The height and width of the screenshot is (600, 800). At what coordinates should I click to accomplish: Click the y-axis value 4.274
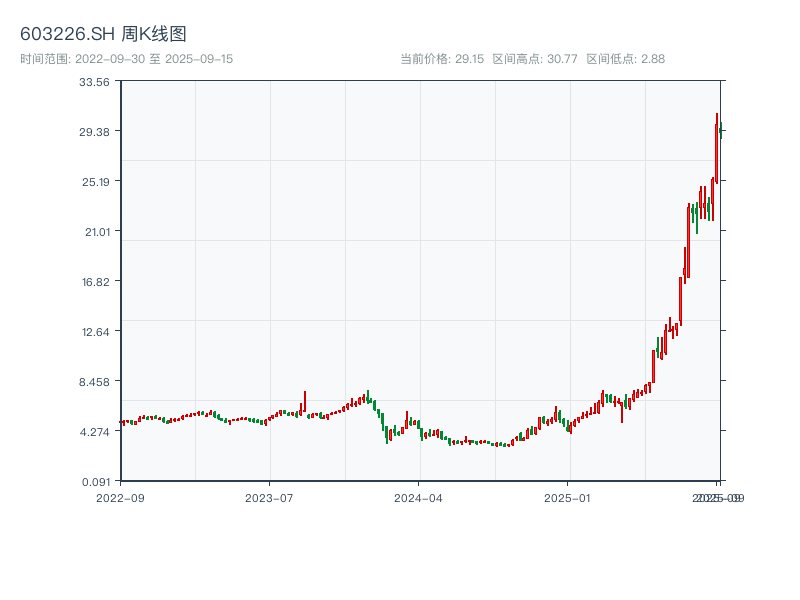95,432
